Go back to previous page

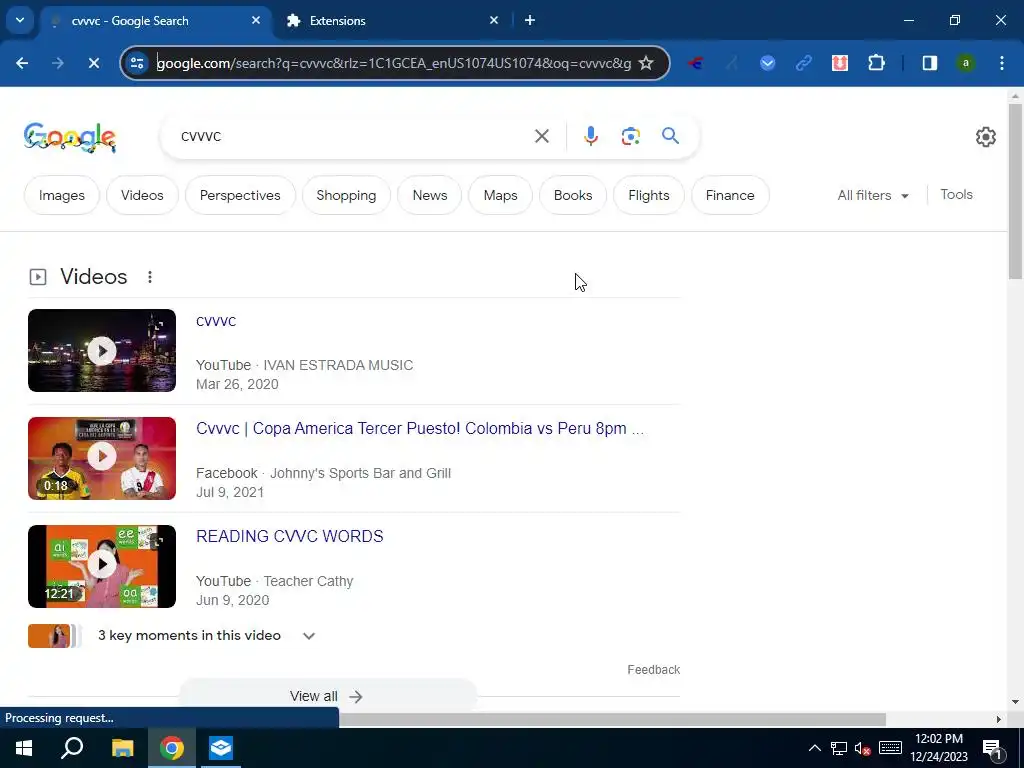pyautogui.click(x=22, y=63)
